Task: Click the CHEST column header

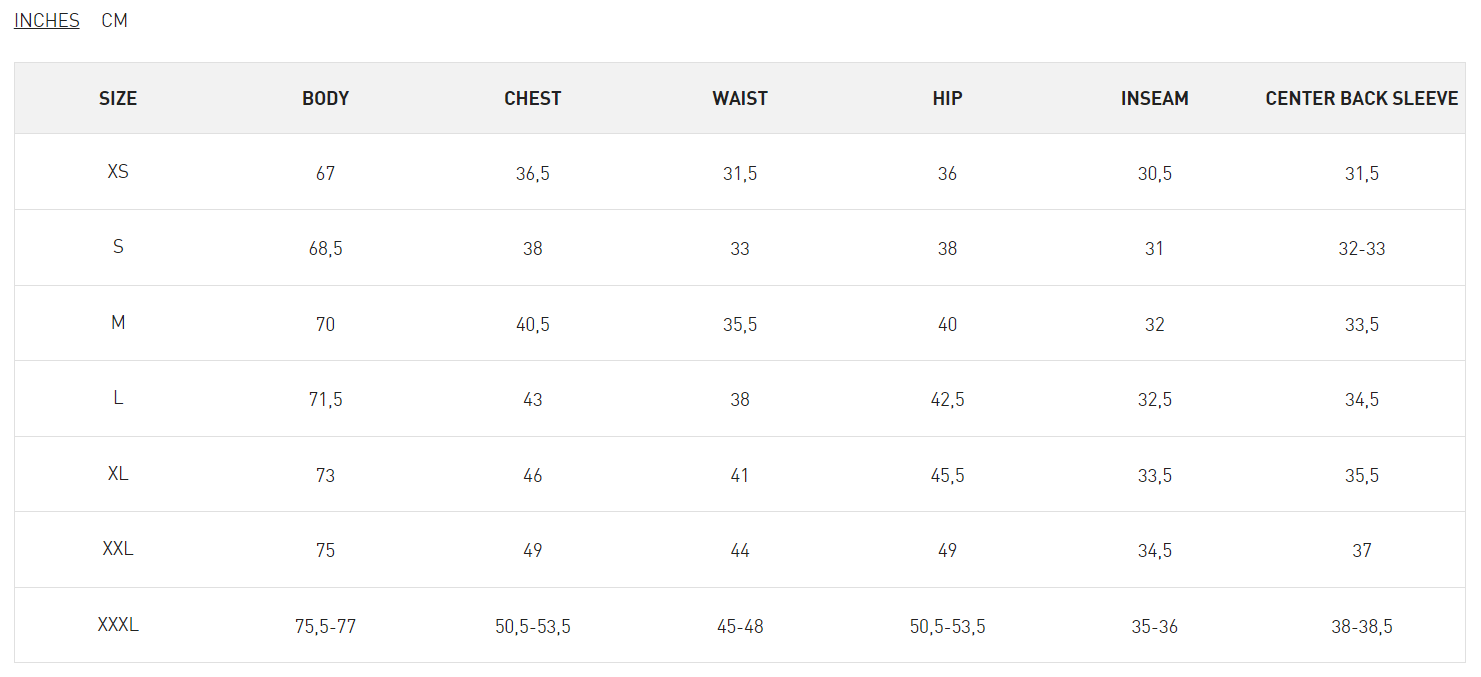Action: (x=533, y=99)
